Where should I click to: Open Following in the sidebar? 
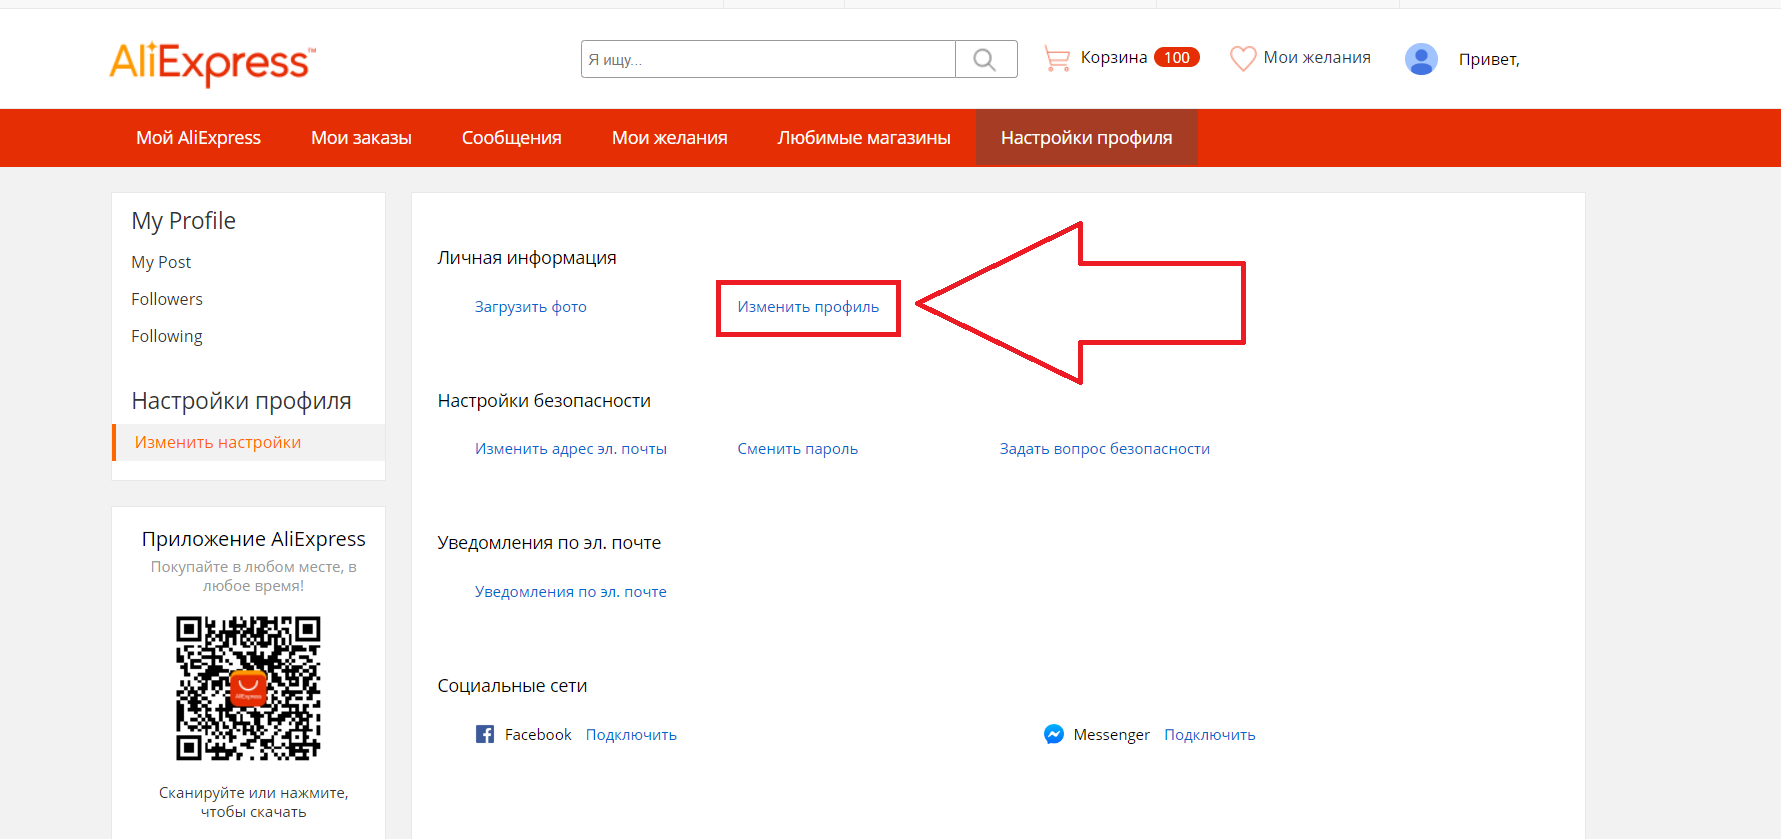pos(167,336)
